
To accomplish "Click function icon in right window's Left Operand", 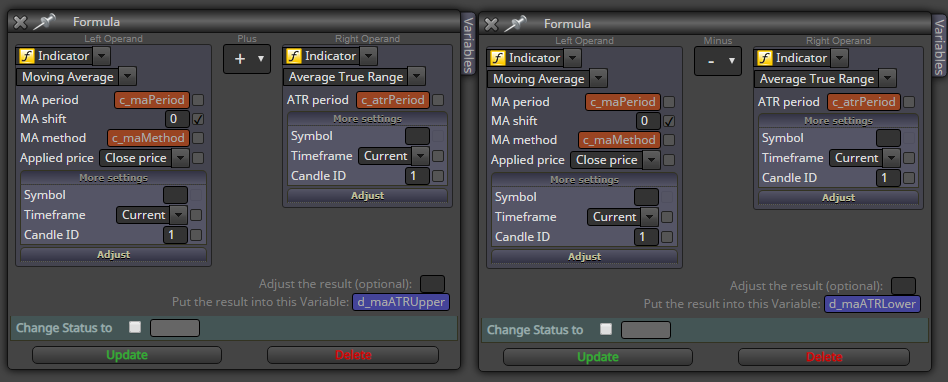I will click(497, 58).
